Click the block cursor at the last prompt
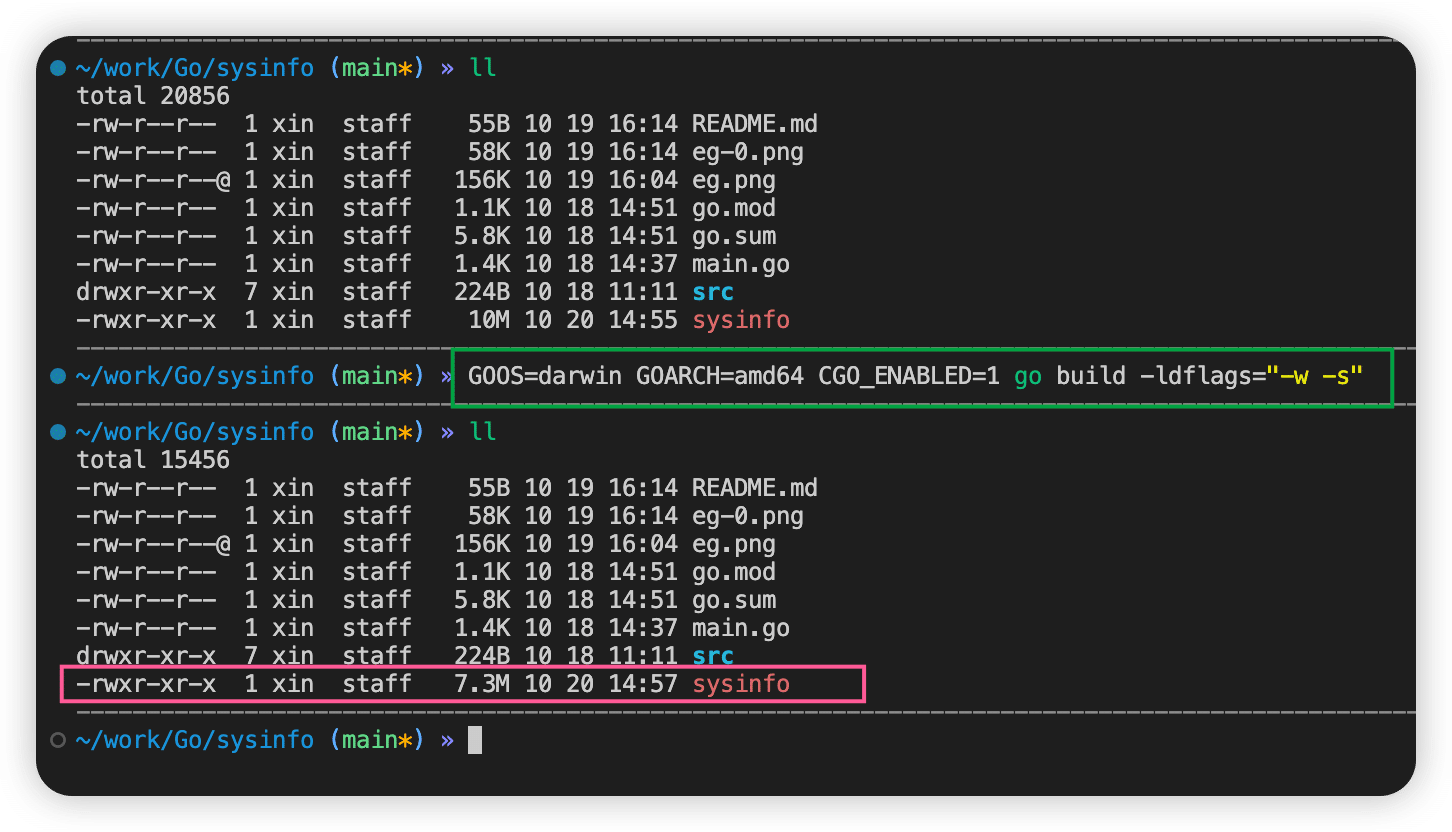This screenshot has width=1452, height=832. pos(475,740)
